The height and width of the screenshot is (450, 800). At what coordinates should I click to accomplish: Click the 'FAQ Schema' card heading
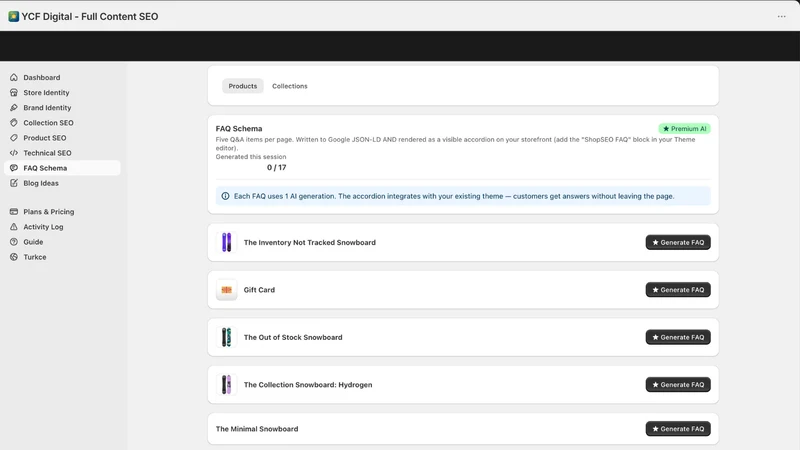(239, 129)
